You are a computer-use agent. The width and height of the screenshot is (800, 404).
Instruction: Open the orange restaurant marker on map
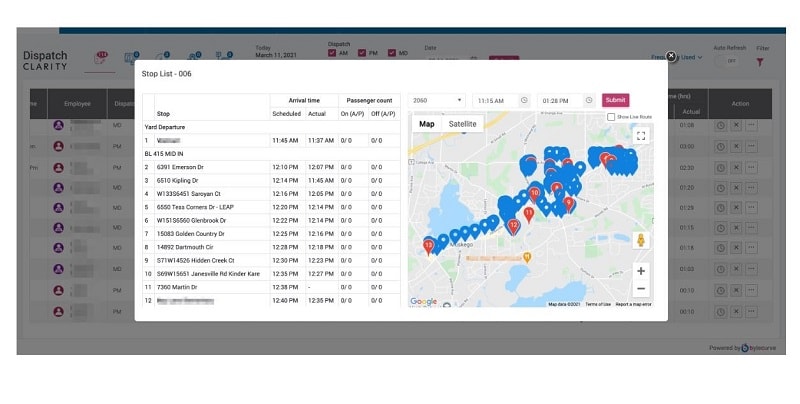(527, 257)
